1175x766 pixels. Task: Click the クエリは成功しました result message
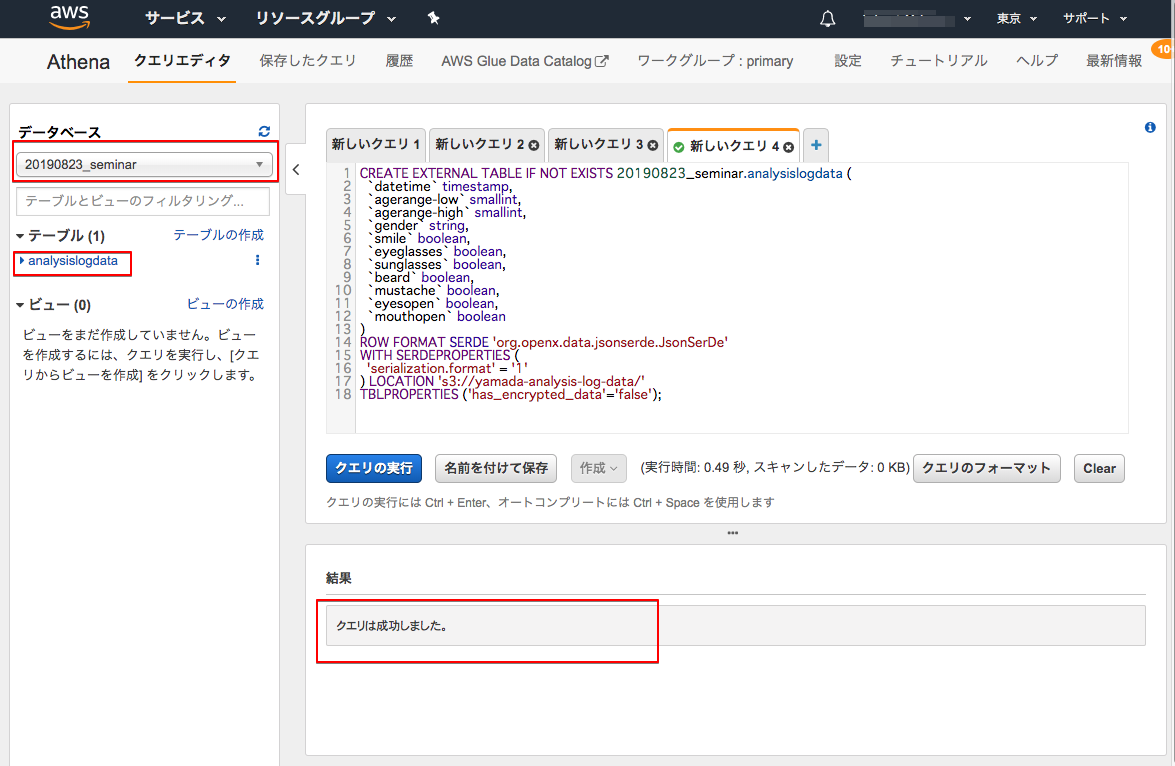point(391,626)
